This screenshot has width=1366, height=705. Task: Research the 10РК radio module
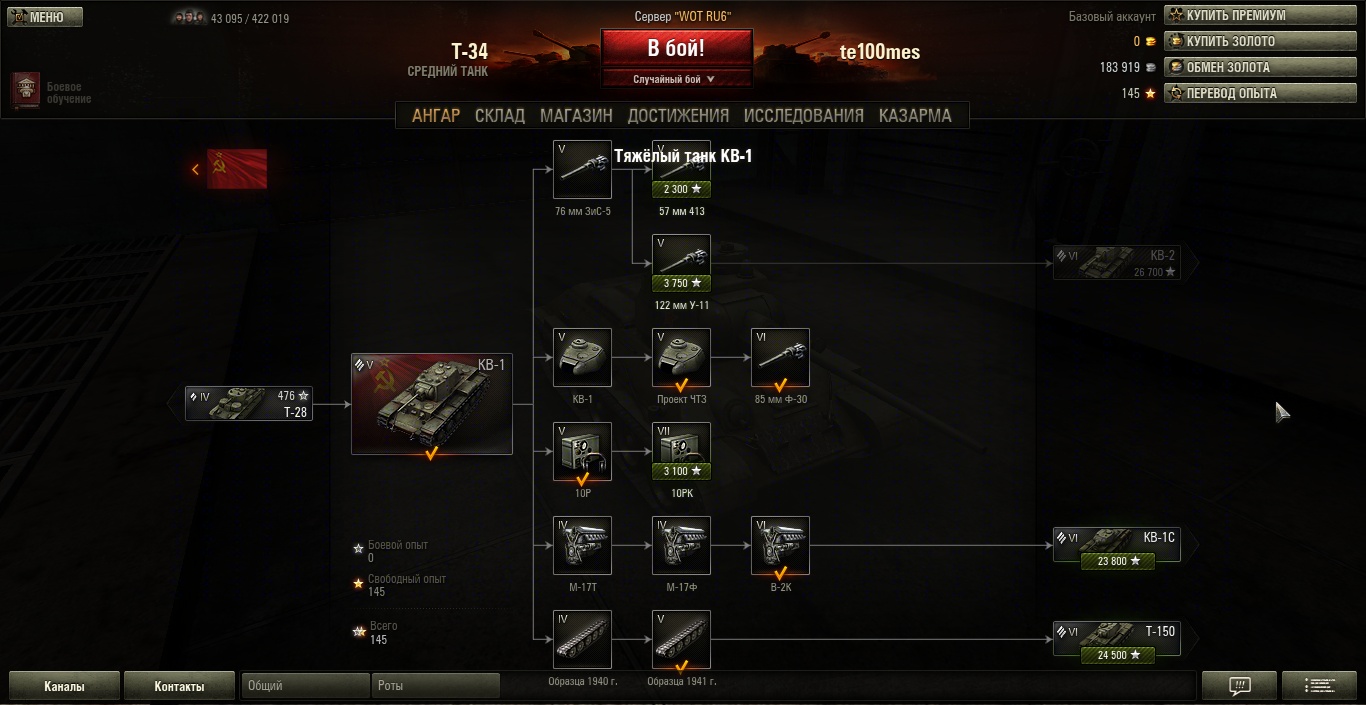tap(681, 451)
